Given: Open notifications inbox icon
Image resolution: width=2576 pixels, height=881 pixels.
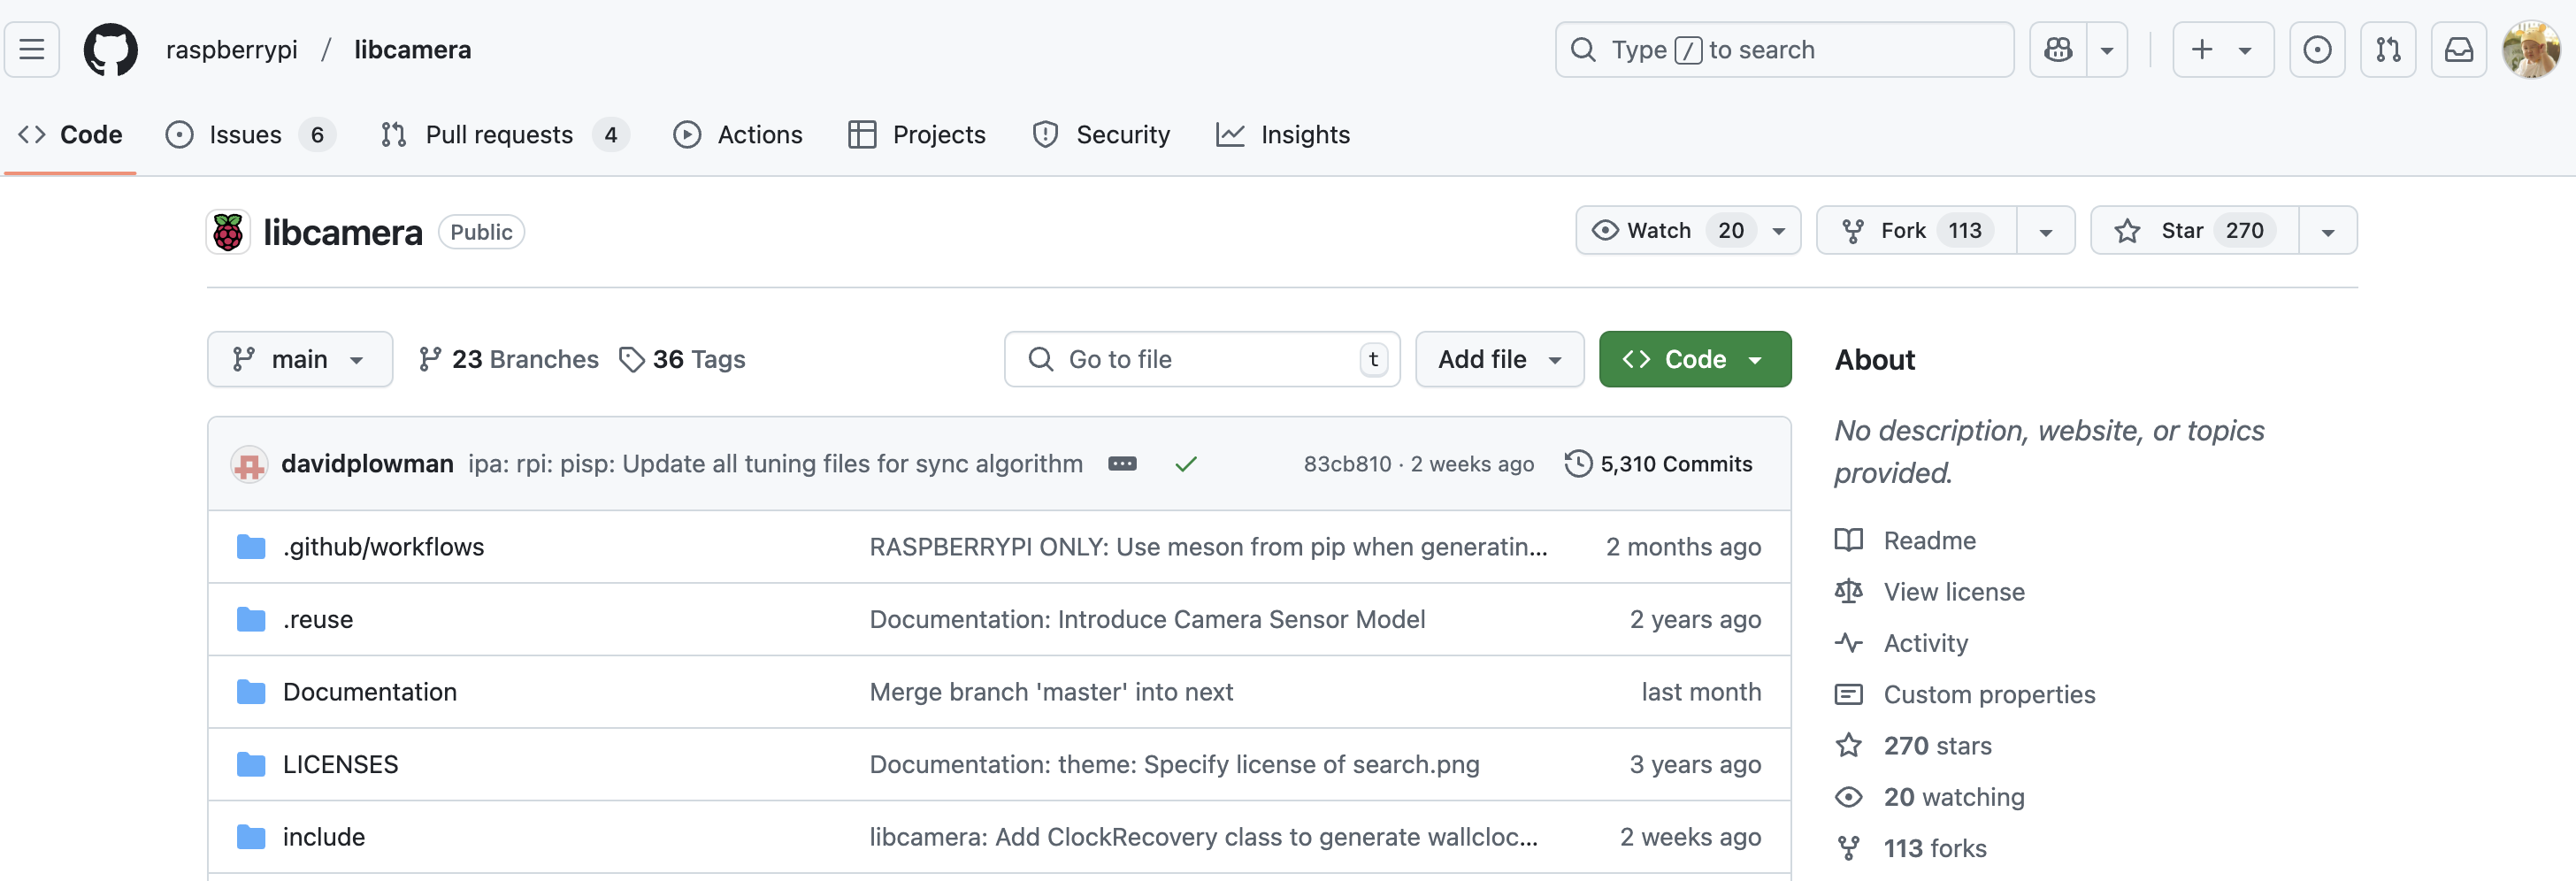Looking at the screenshot, I should click(x=2459, y=49).
